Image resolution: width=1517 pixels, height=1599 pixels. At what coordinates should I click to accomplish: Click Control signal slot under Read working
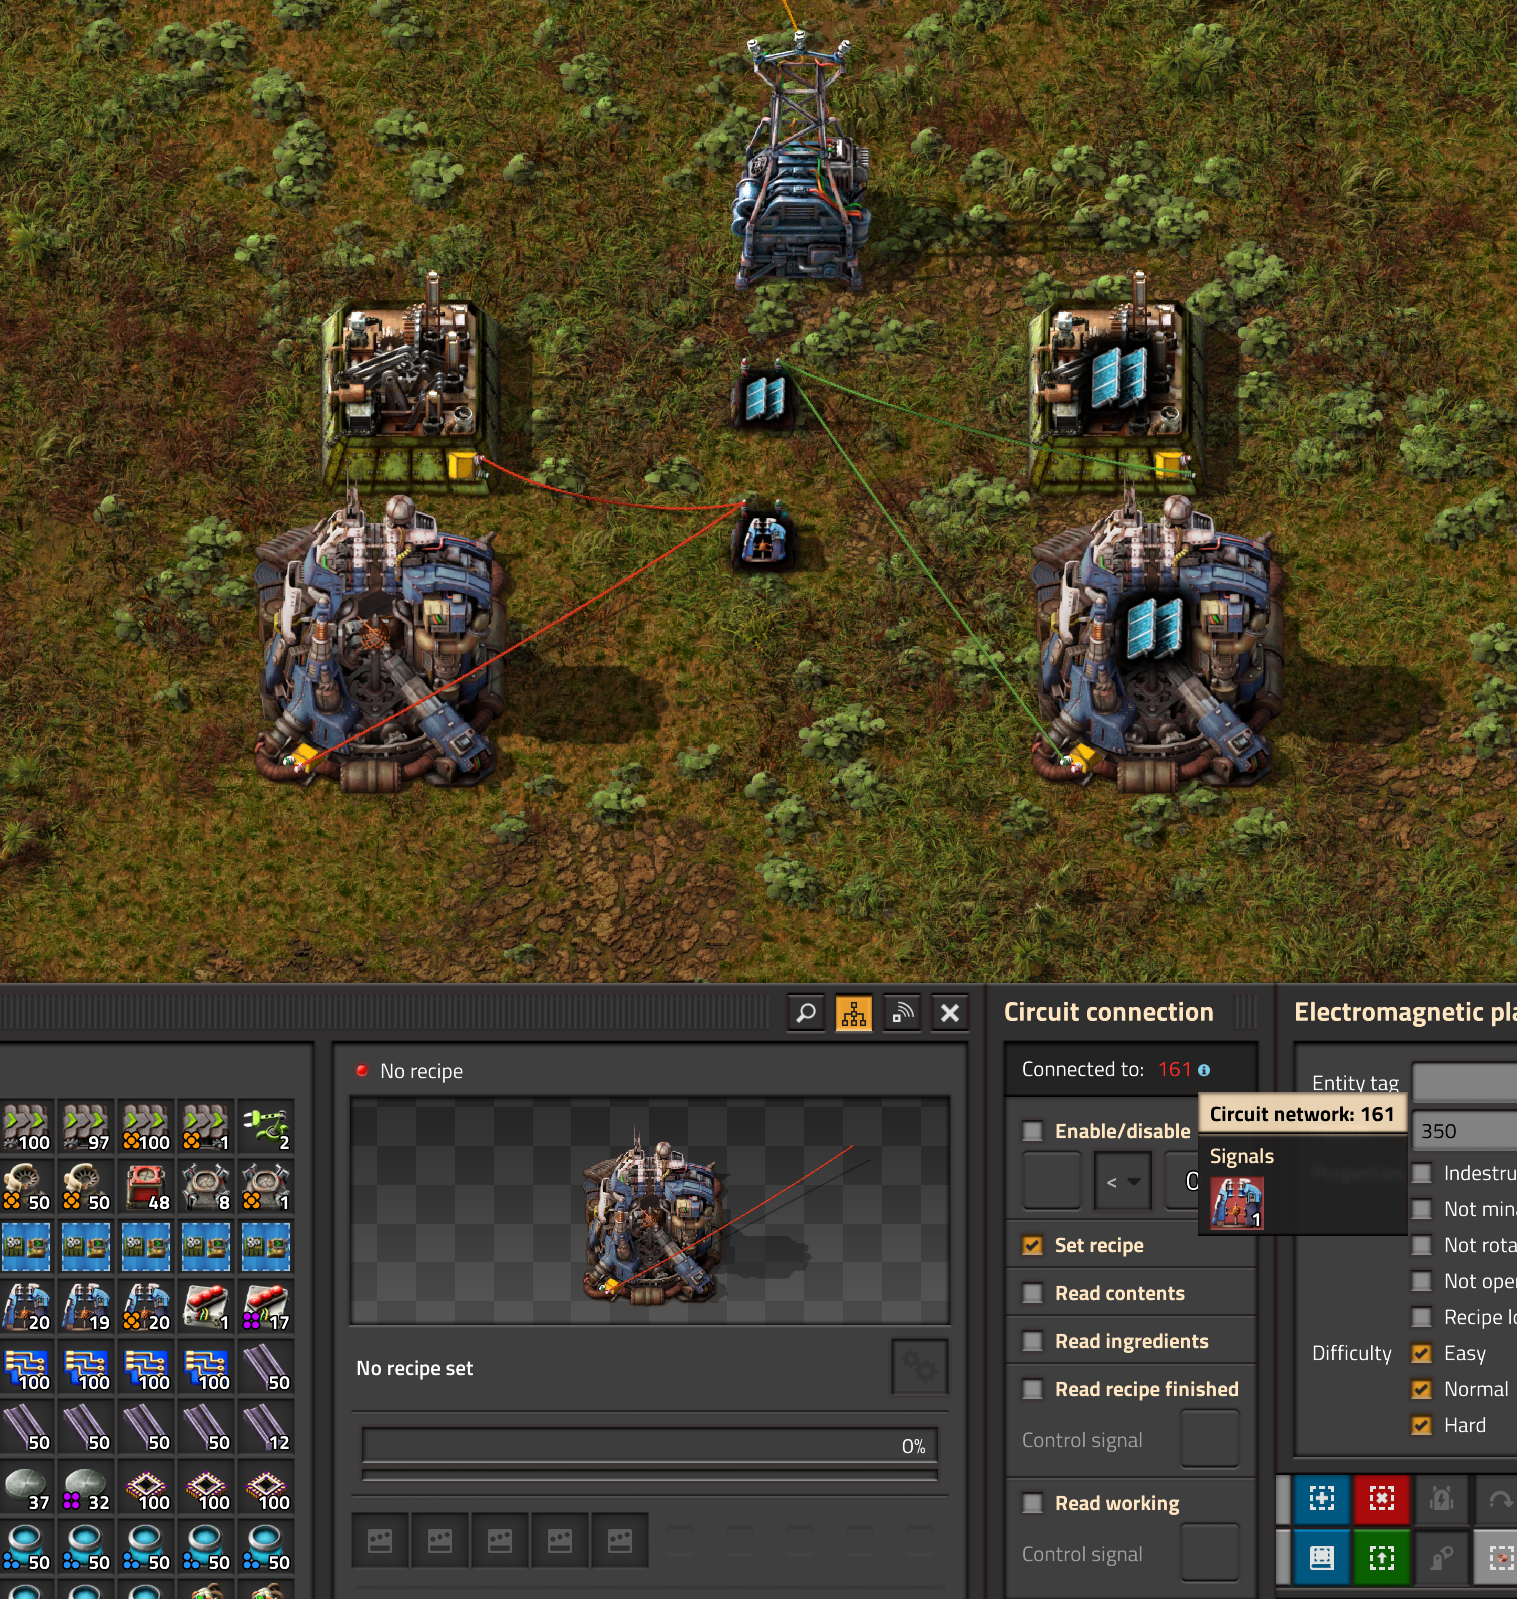tap(1210, 1553)
